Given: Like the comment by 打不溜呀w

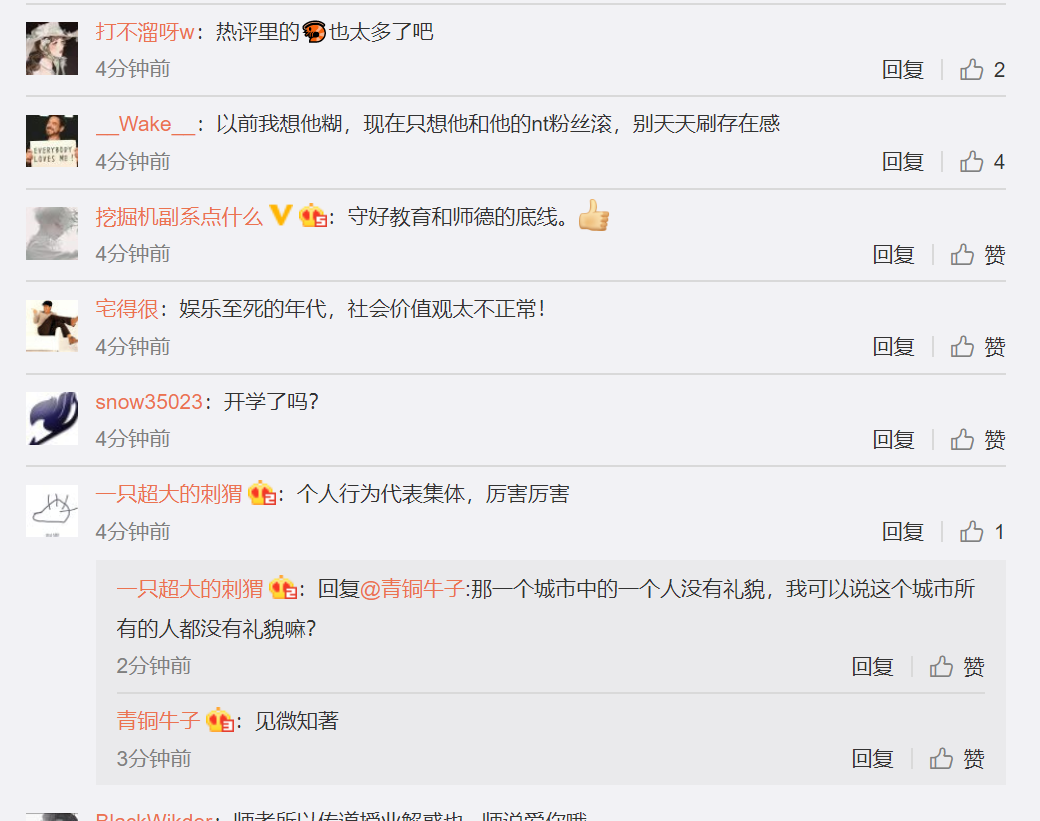Looking at the screenshot, I should 972,69.
